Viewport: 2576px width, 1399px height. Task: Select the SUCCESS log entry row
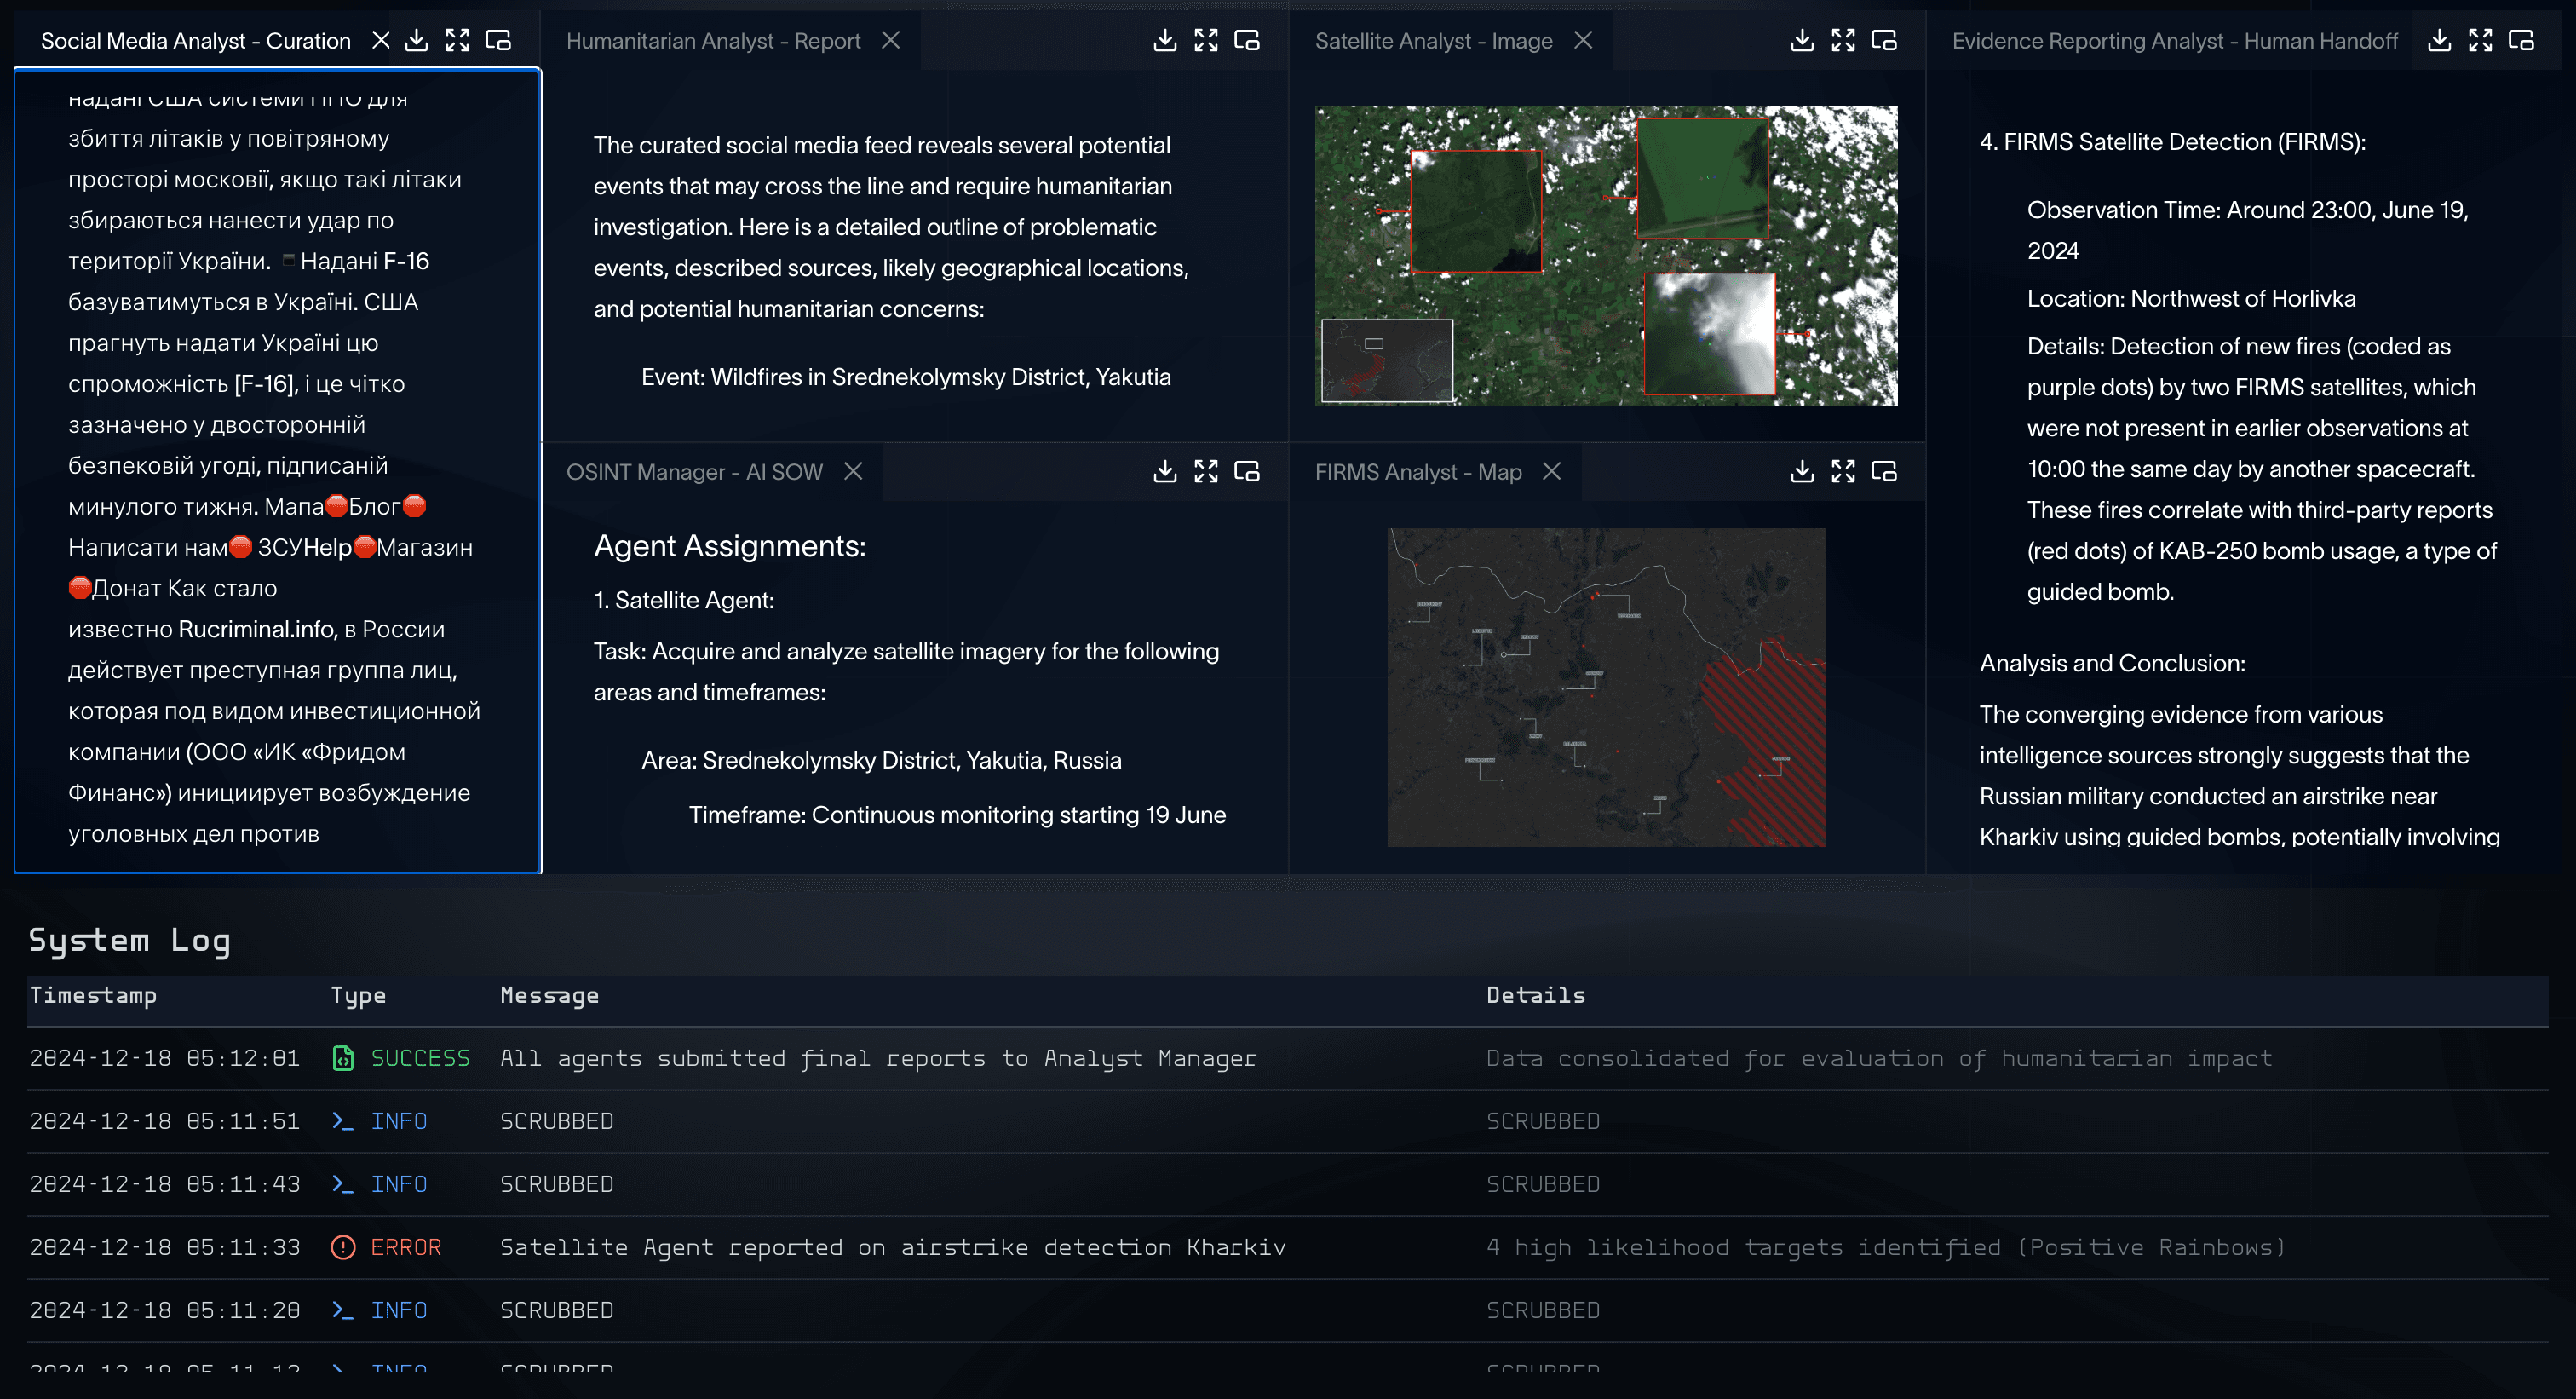tap(877, 1058)
